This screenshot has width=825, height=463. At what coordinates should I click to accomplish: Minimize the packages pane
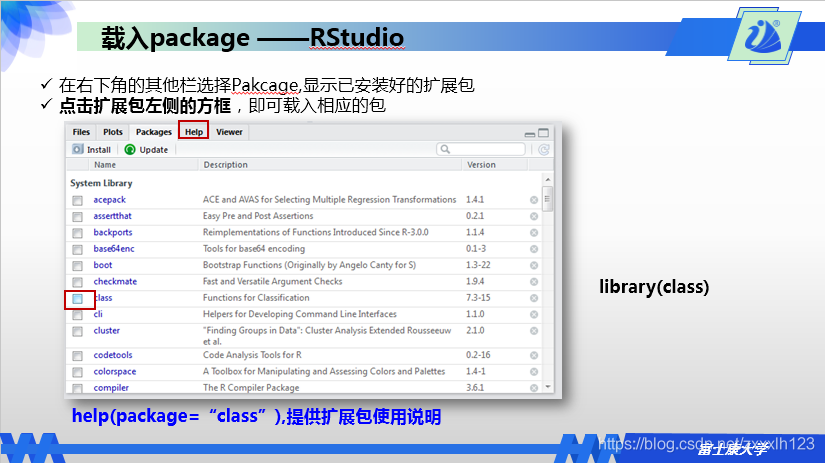click(529, 134)
